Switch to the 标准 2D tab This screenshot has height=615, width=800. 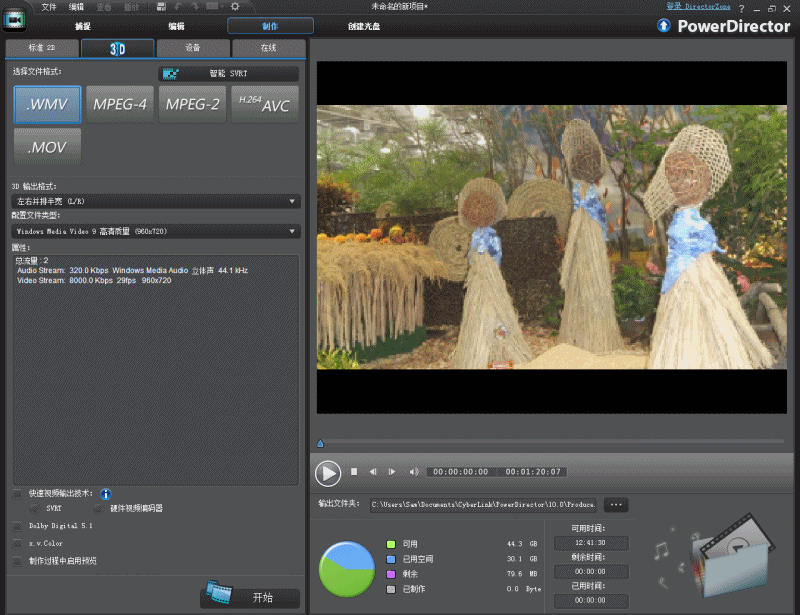point(42,48)
